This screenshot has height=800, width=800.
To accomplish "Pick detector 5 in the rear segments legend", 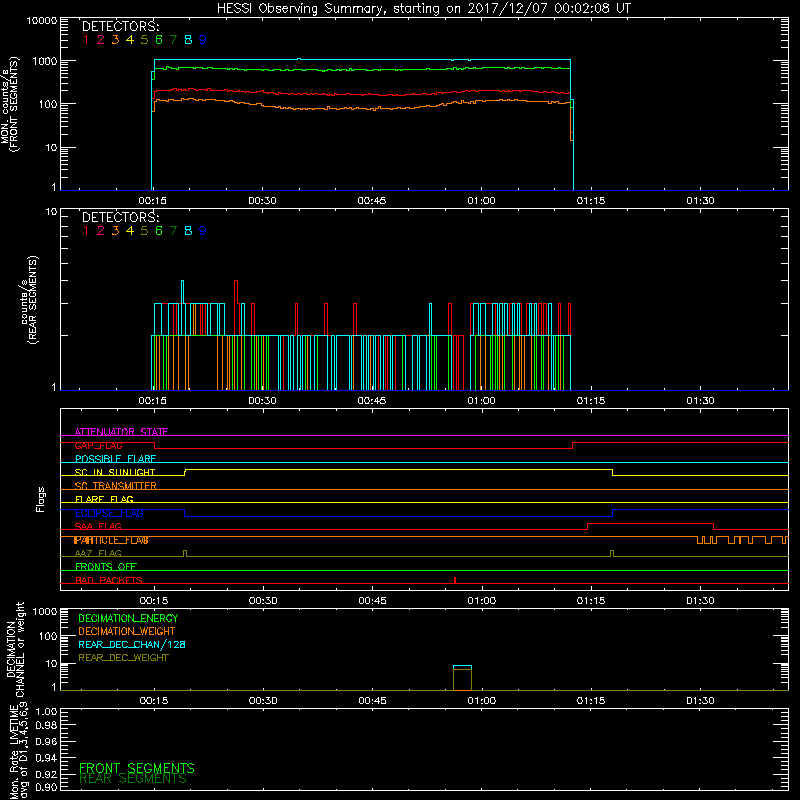I will 144,231.
